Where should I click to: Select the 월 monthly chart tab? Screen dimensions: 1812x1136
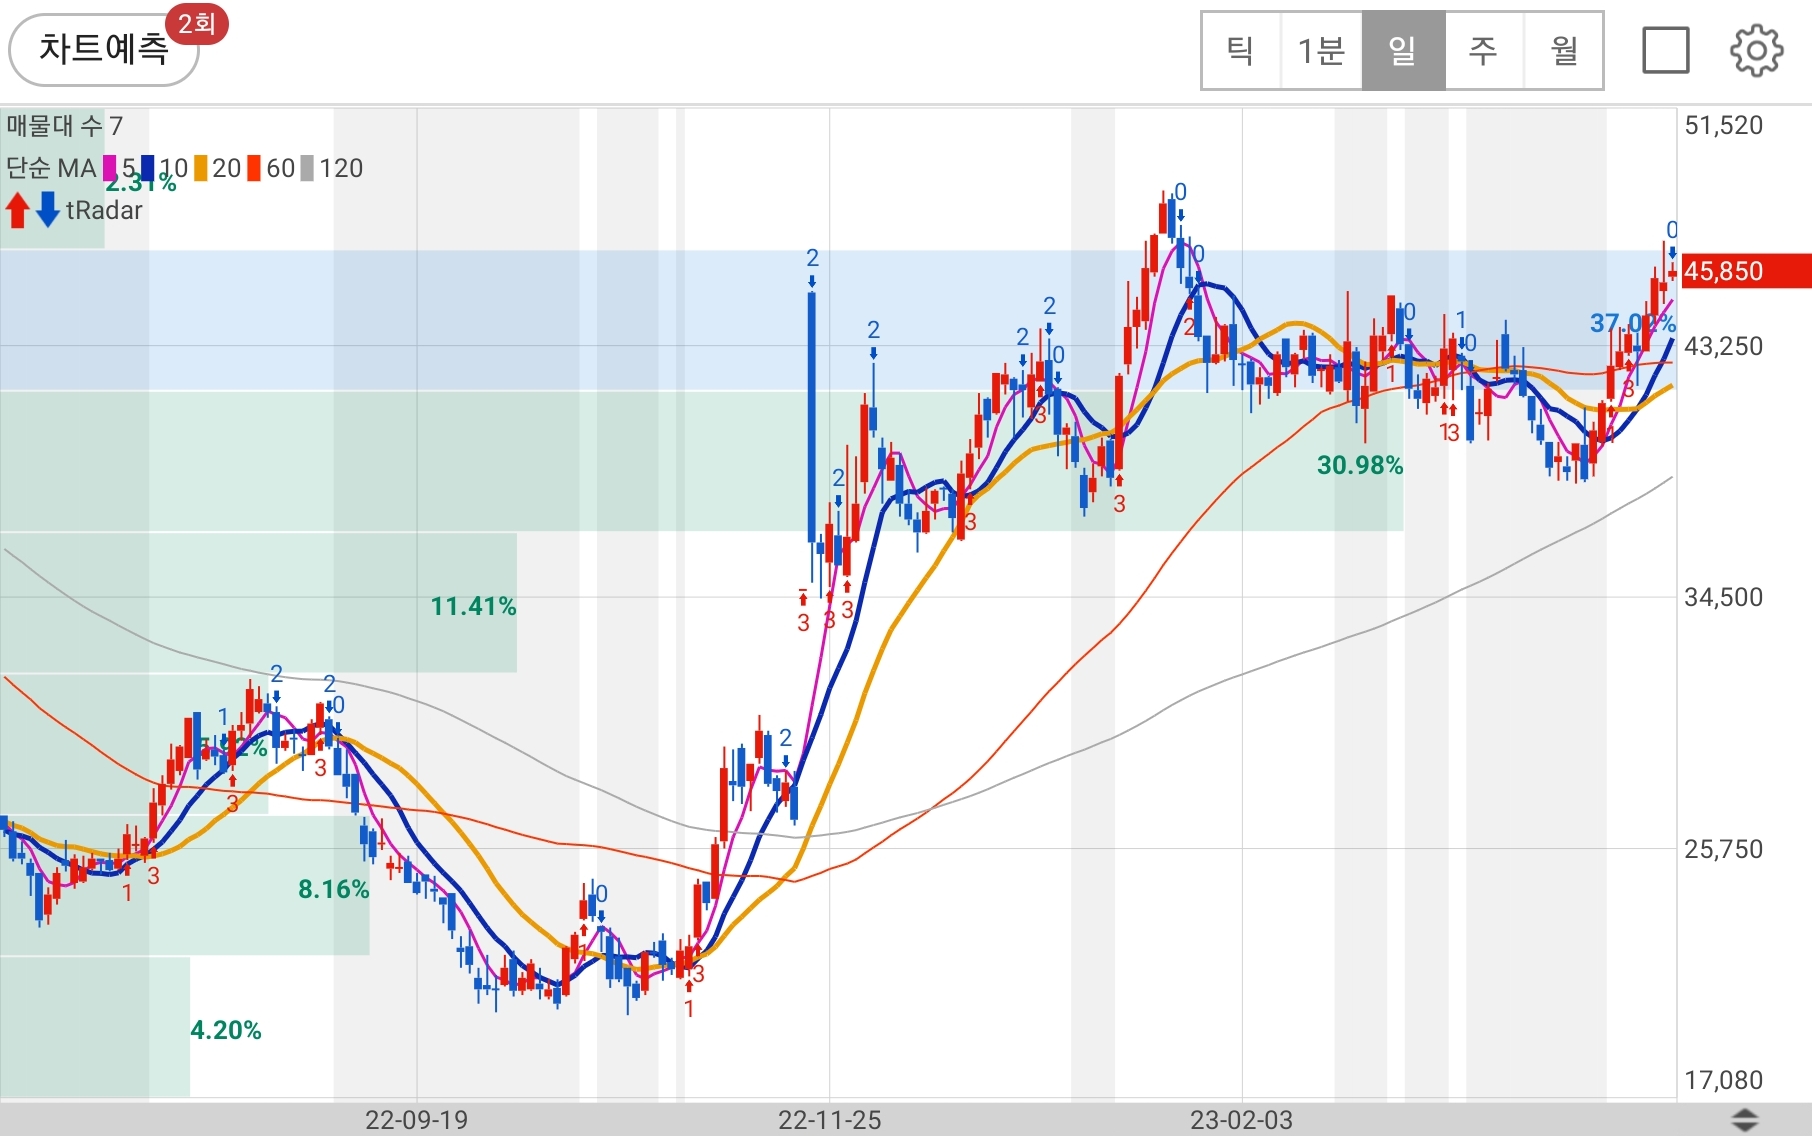pyautogui.click(x=1563, y=50)
